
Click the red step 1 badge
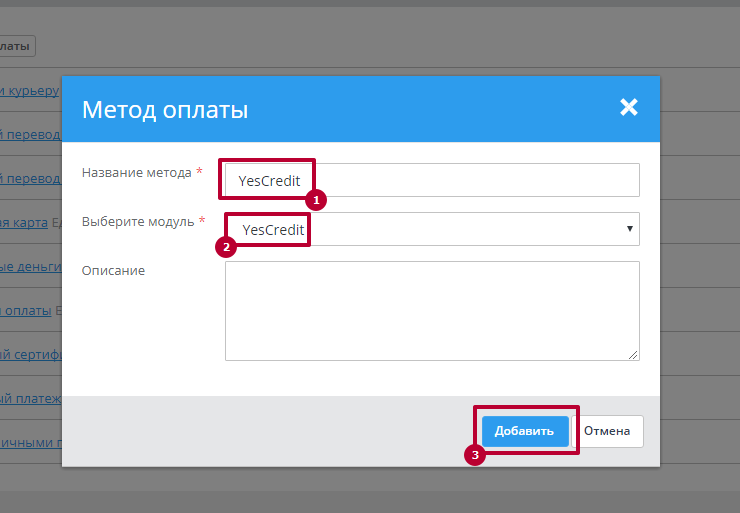point(317,199)
